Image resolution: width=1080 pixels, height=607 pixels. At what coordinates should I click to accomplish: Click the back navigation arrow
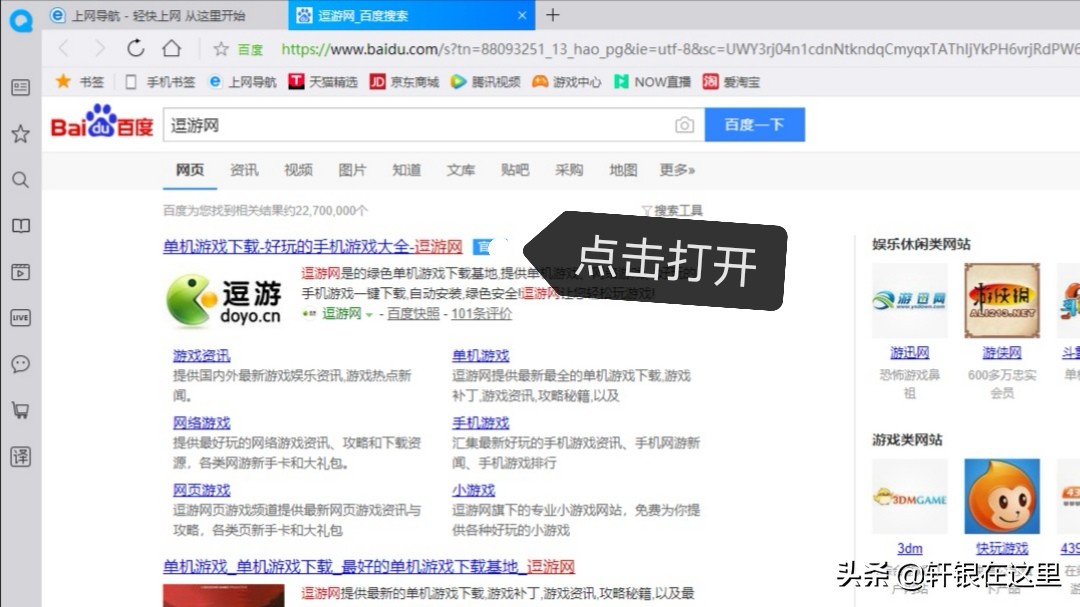pos(64,48)
